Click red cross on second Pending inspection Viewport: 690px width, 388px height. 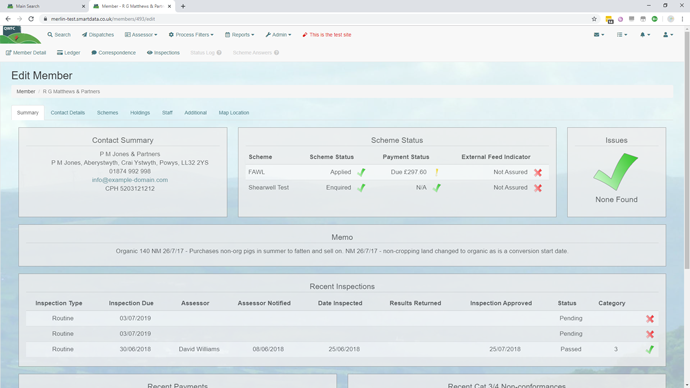pyautogui.click(x=650, y=334)
